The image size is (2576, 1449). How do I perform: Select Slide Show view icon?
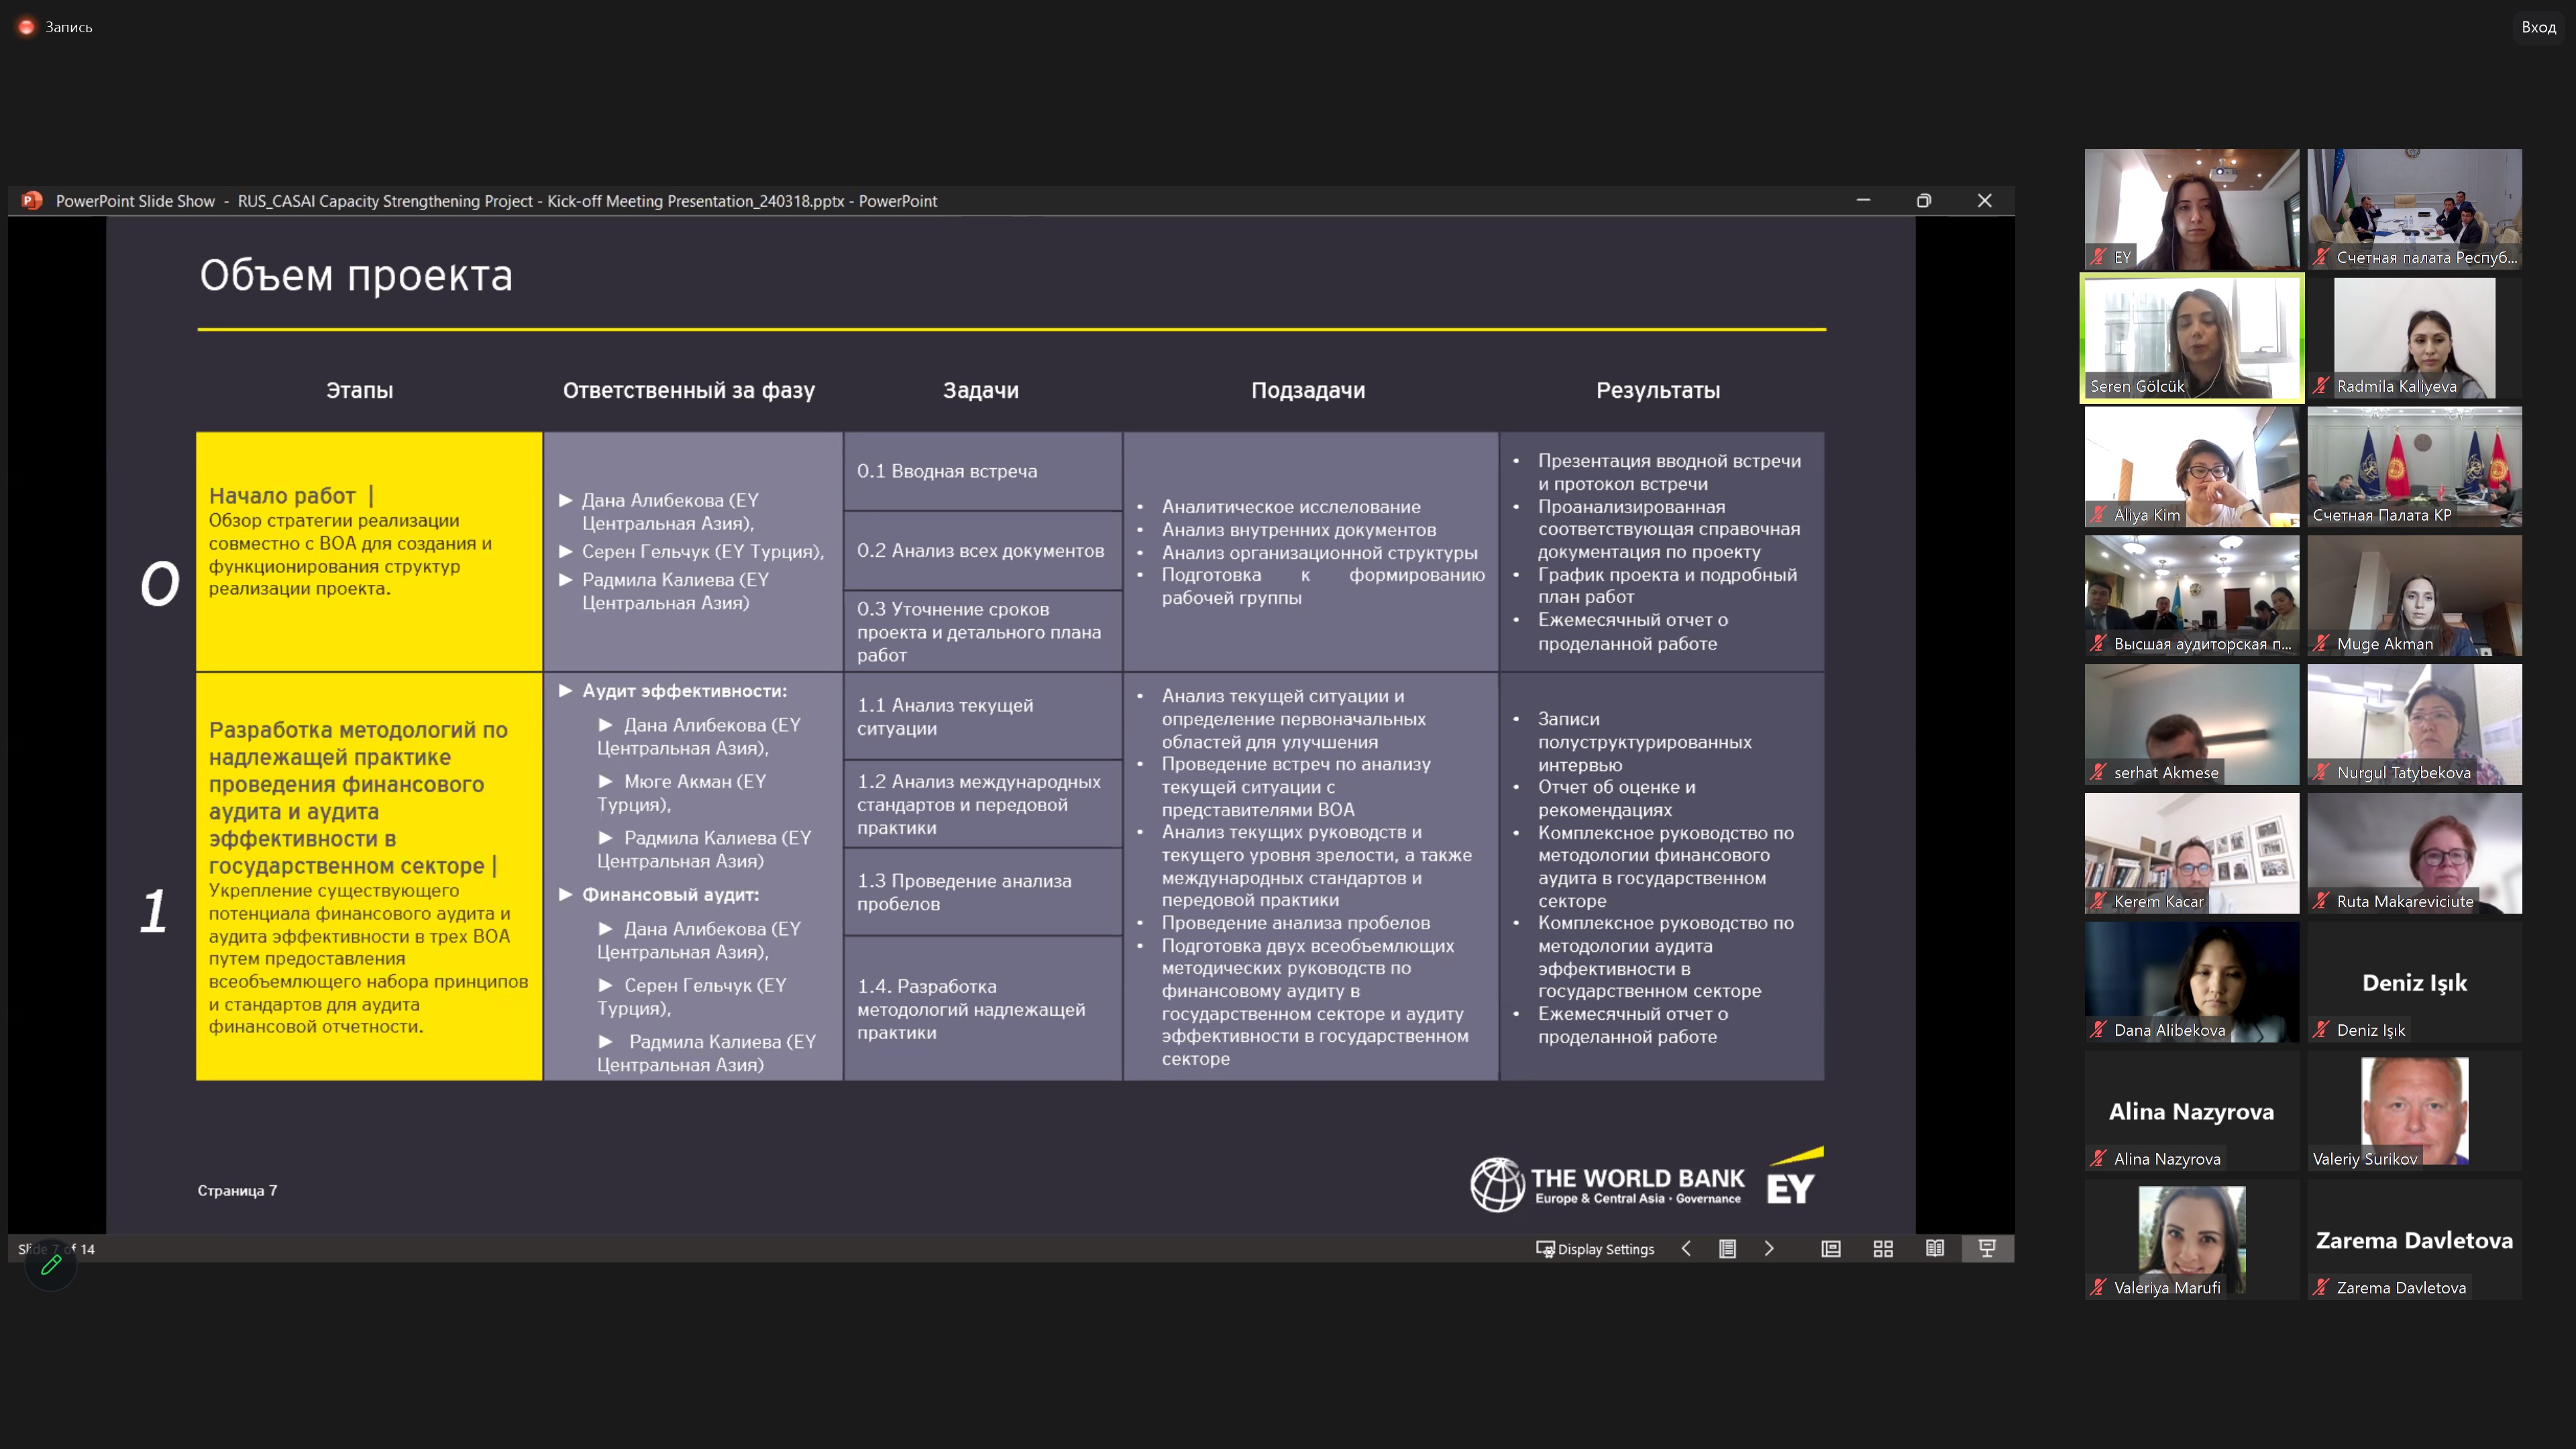[1986, 1248]
